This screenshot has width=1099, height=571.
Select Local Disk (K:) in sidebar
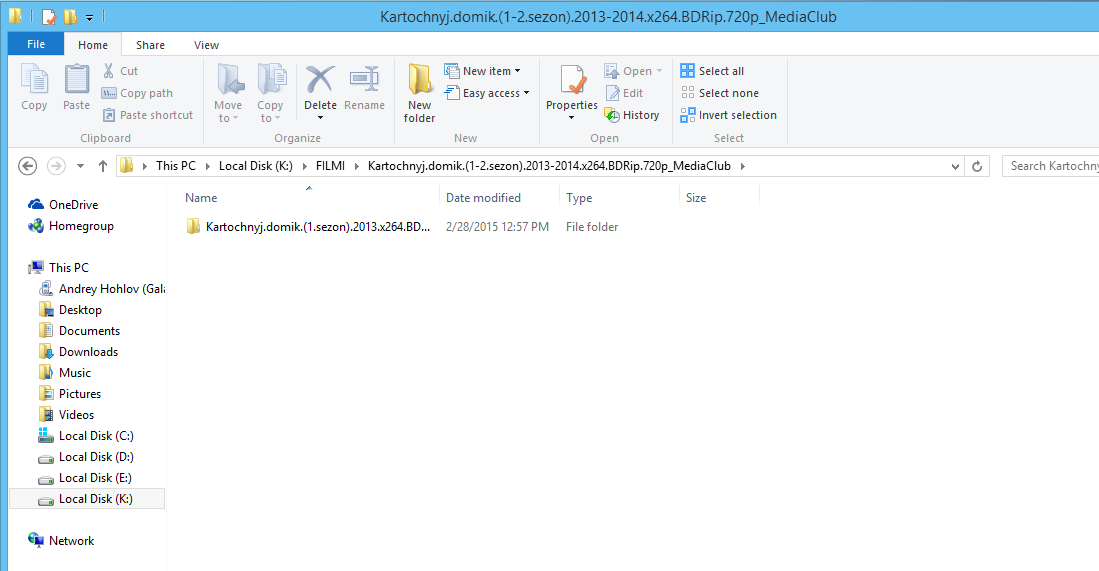[87, 499]
